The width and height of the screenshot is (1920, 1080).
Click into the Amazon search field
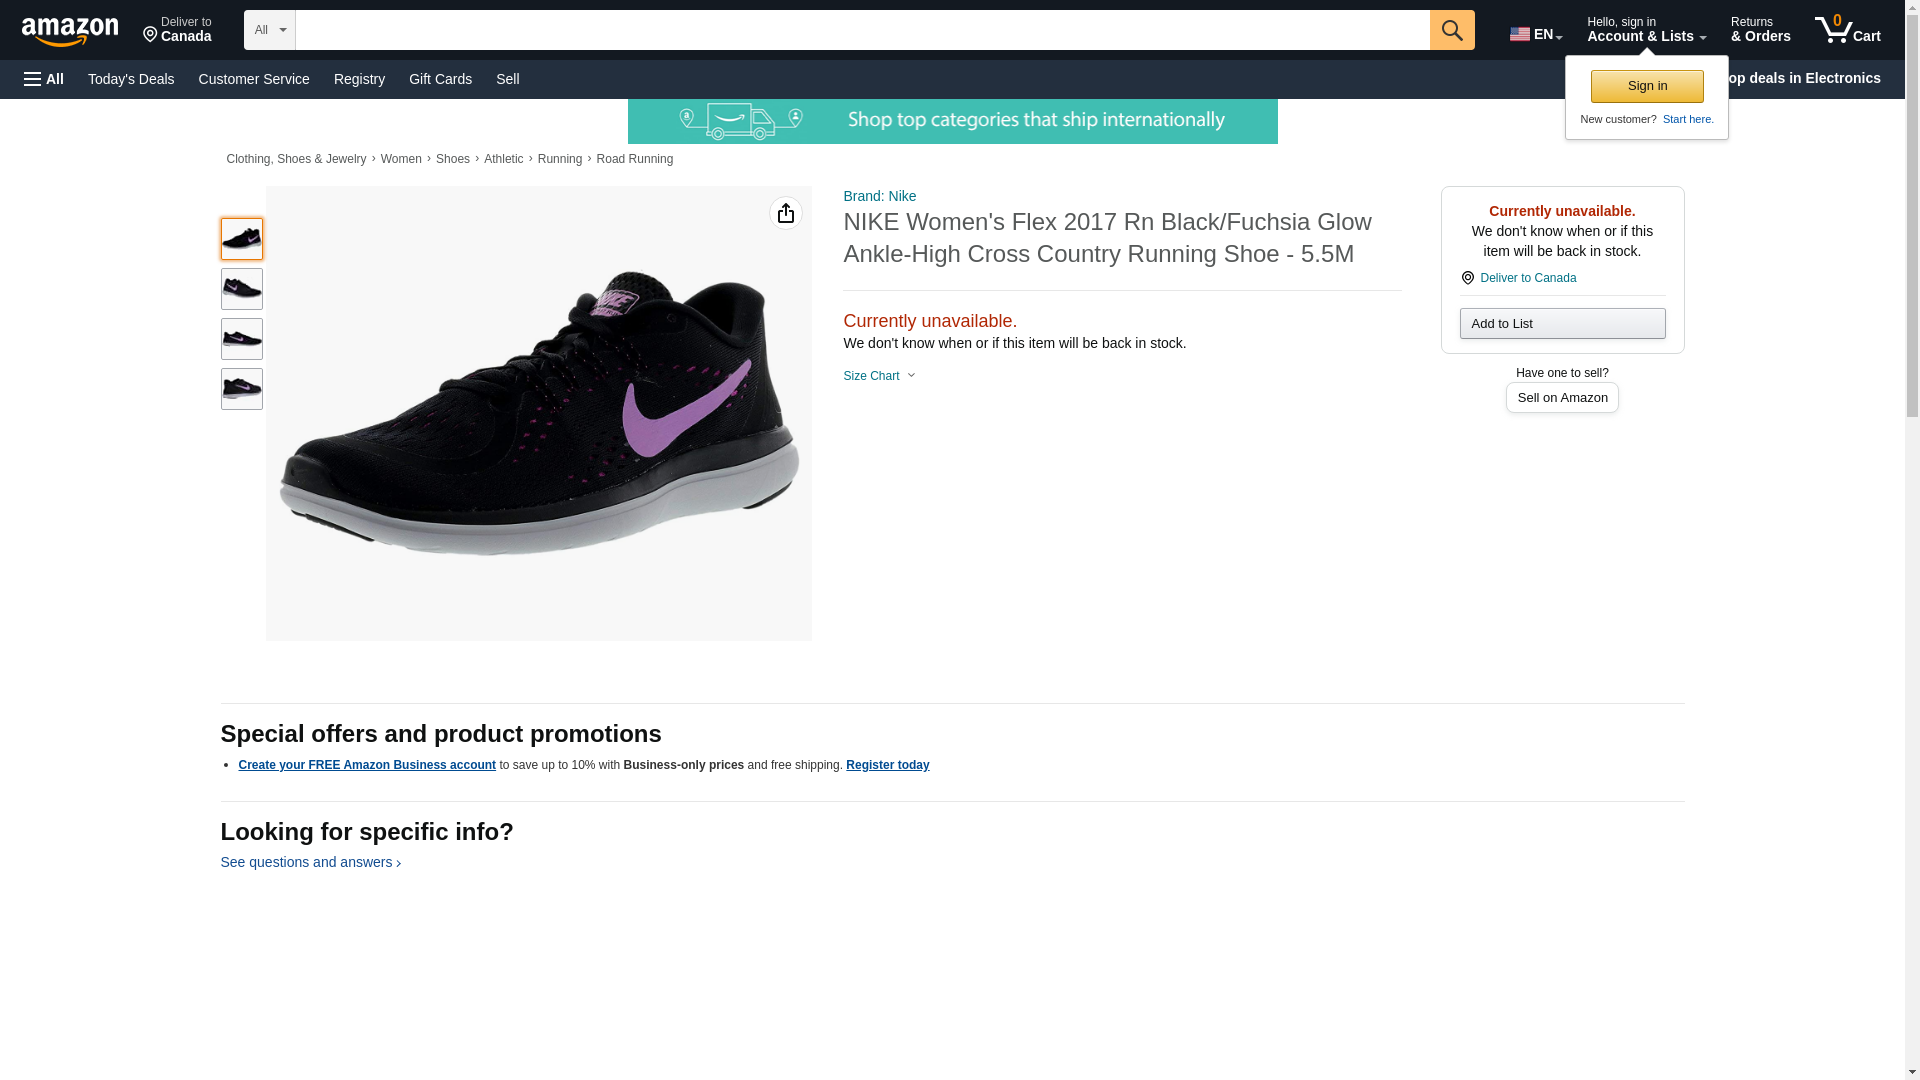point(861,30)
